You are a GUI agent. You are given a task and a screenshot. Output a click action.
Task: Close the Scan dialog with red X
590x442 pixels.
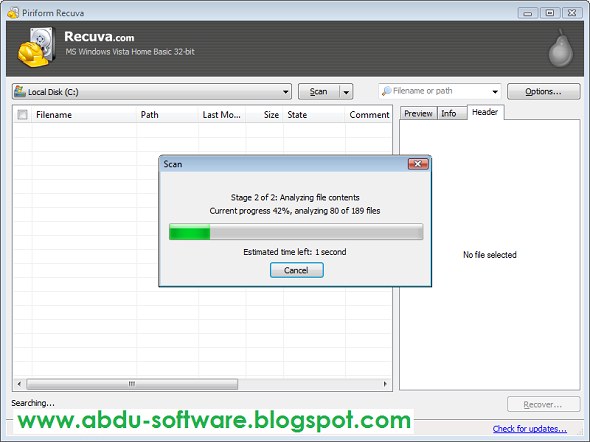pos(418,164)
